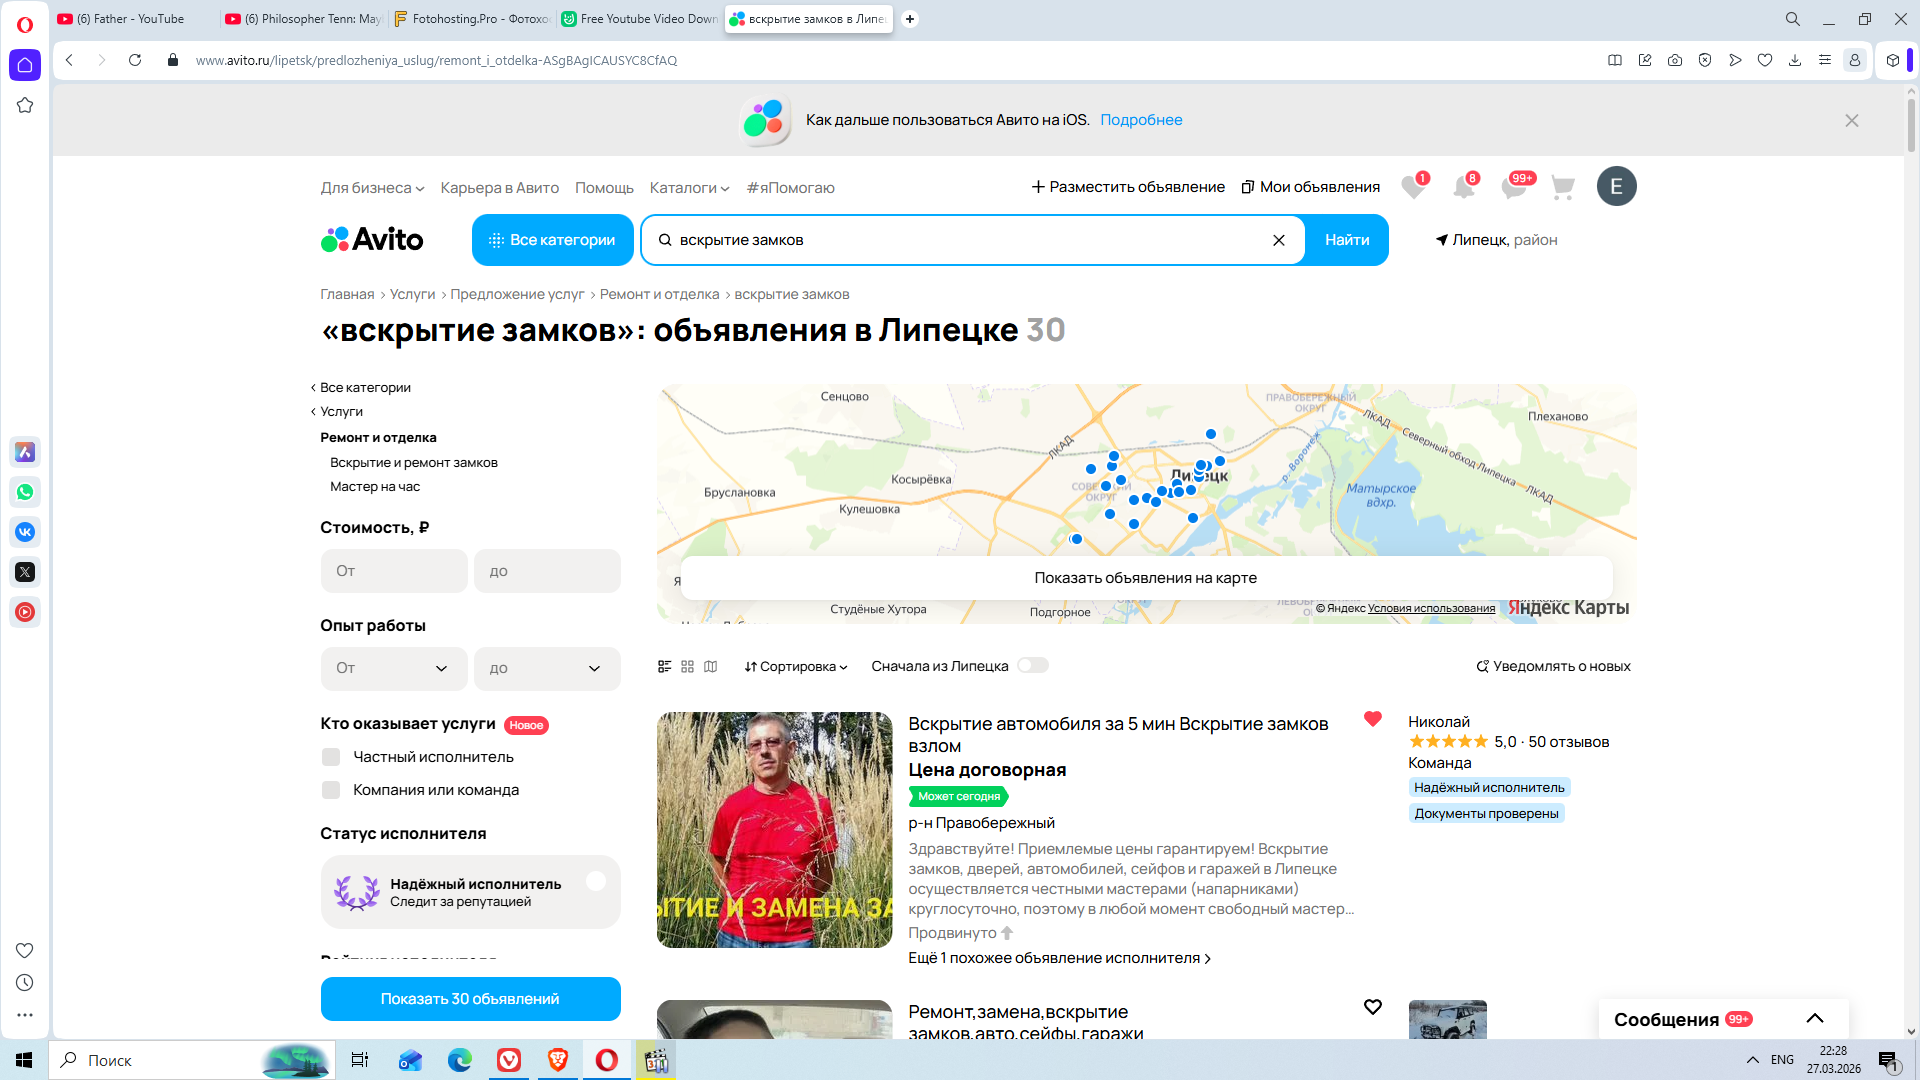Toggle Сначала из Липецка switch
The width and height of the screenshot is (1920, 1080).
pos(1032,666)
